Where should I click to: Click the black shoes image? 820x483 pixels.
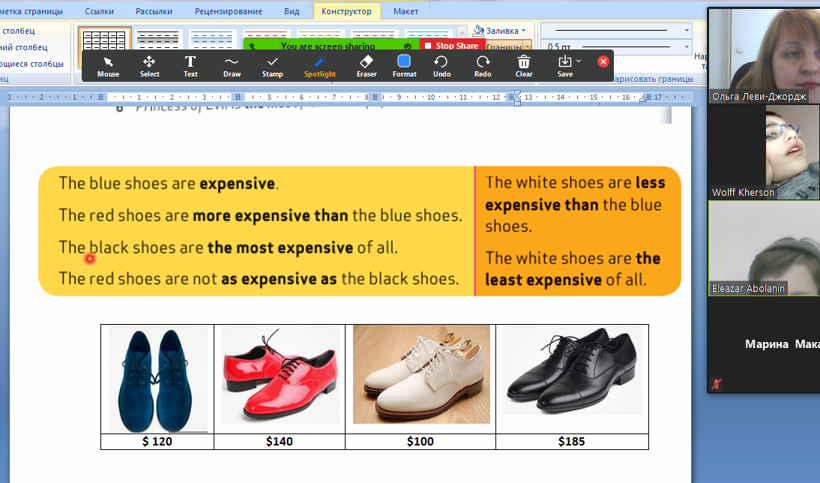[572, 375]
